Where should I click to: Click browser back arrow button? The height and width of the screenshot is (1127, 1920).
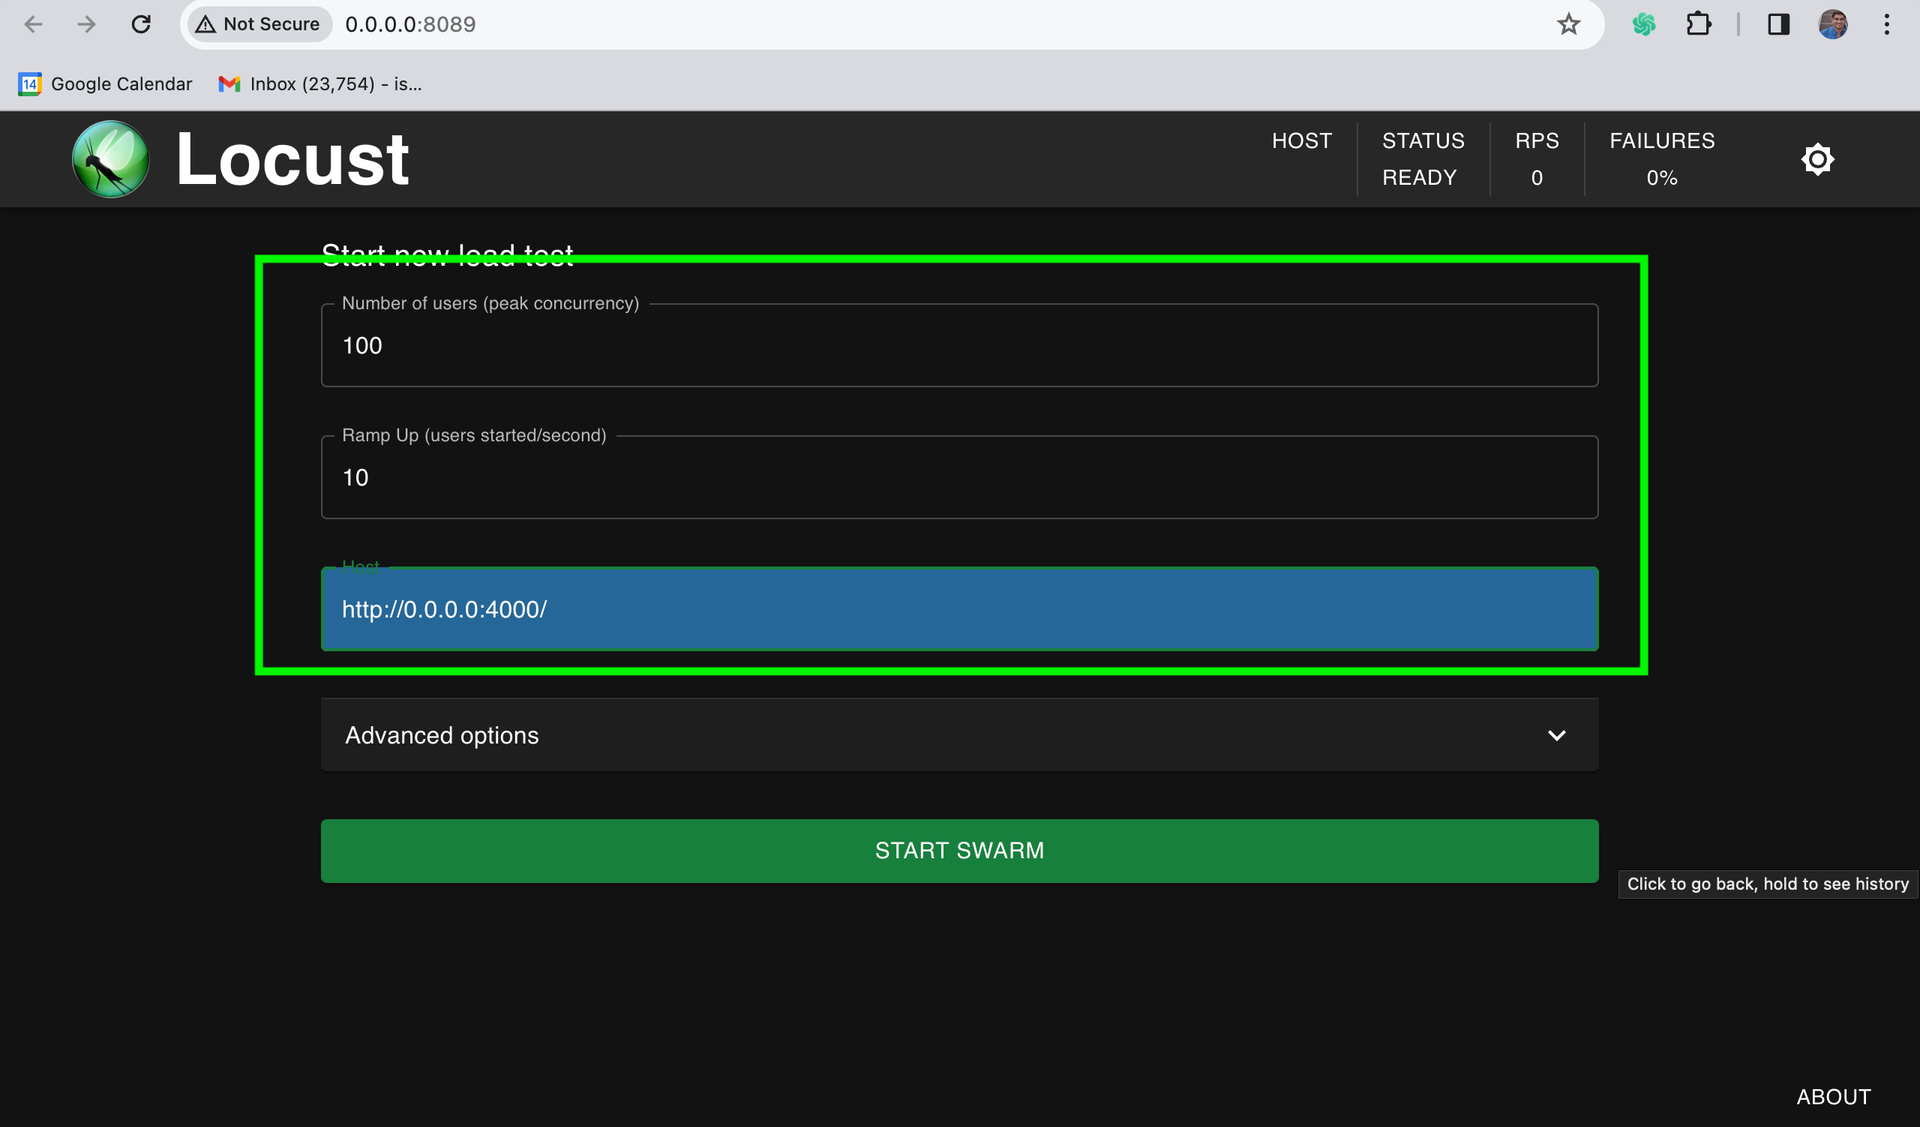pyautogui.click(x=33, y=24)
